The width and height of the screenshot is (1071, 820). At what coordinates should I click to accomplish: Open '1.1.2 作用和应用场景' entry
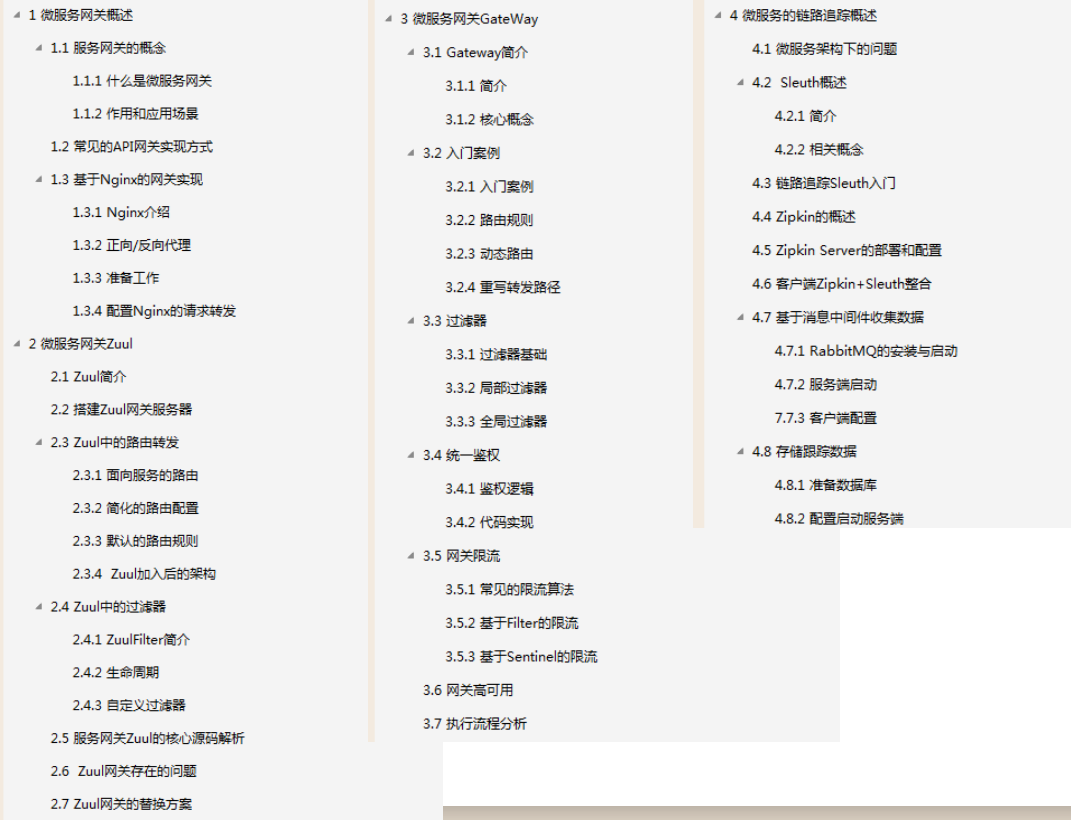tap(135, 113)
